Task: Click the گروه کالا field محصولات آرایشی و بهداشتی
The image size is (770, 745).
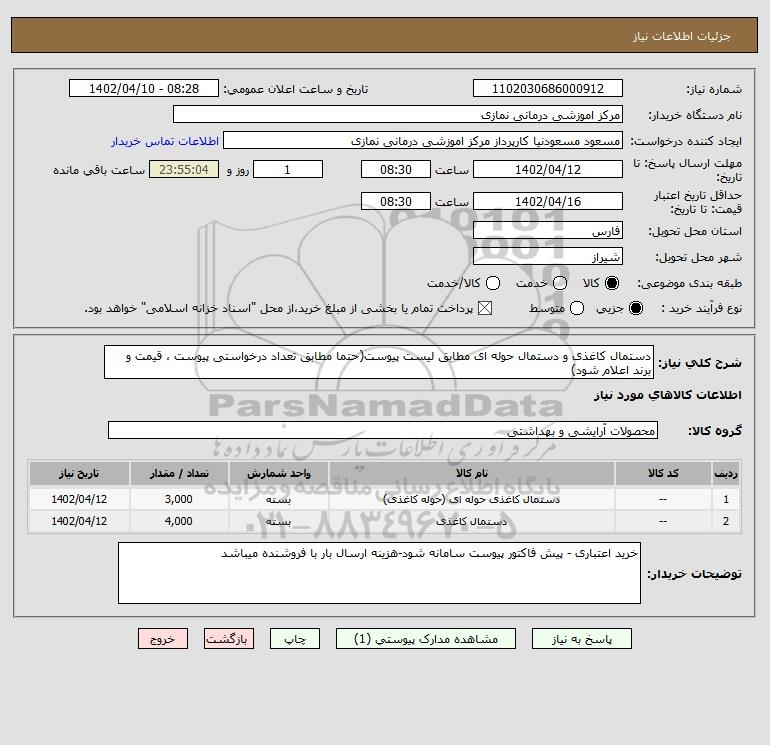Action: coord(383,431)
